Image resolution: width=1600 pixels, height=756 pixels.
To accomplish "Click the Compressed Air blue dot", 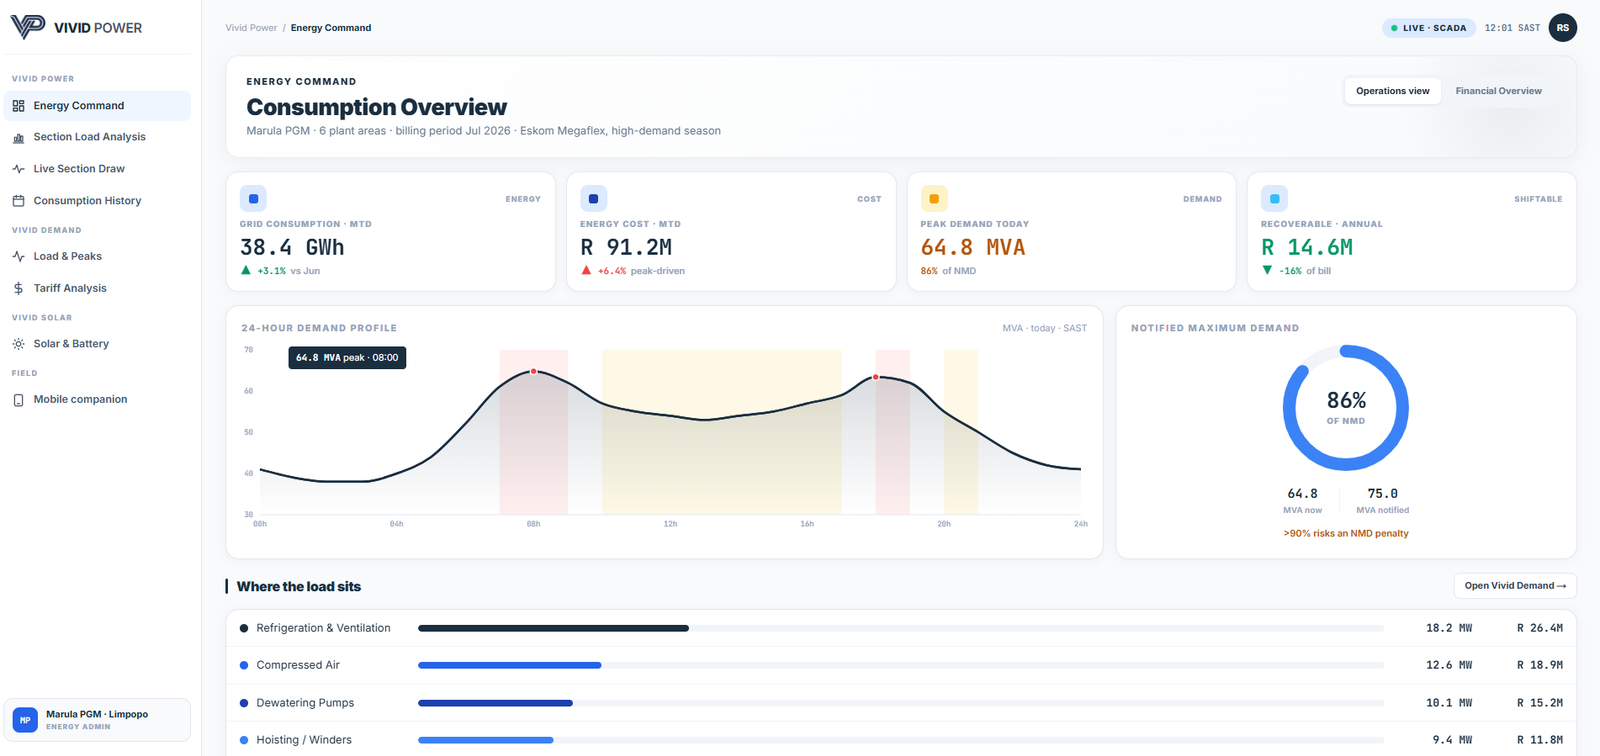I will tap(244, 665).
